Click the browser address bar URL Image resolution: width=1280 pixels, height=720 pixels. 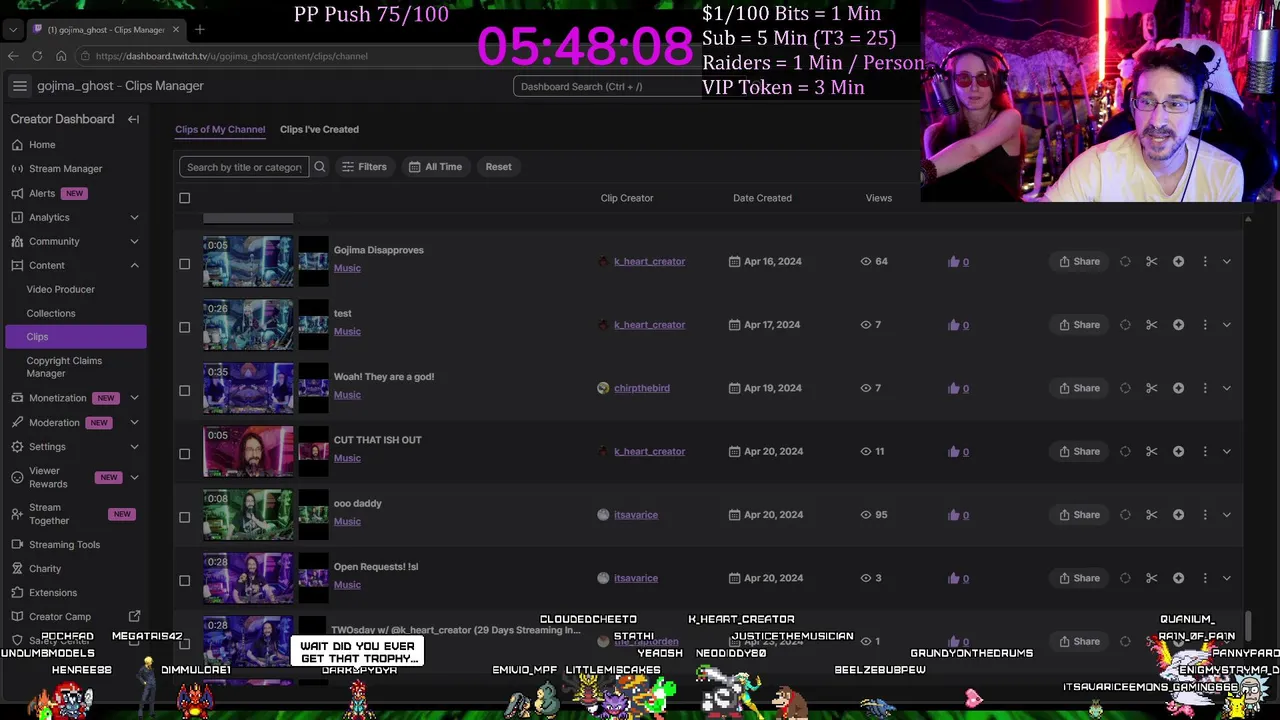tap(231, 56)
